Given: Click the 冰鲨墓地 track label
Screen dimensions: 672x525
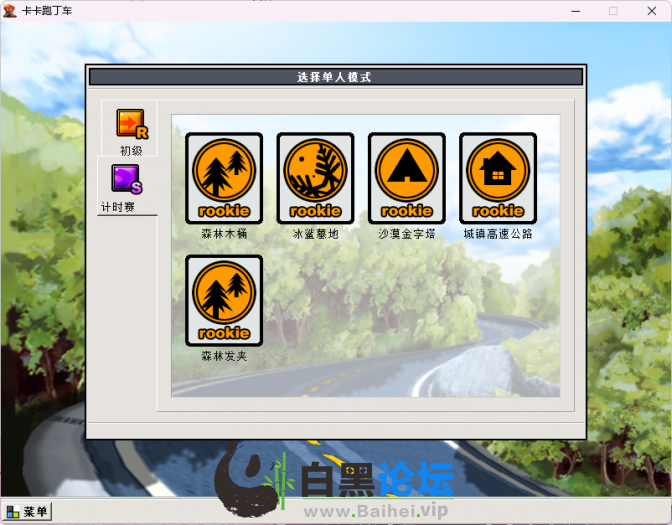Looking at the screenshot, I should pyautogui.click(x=315, y=234).
